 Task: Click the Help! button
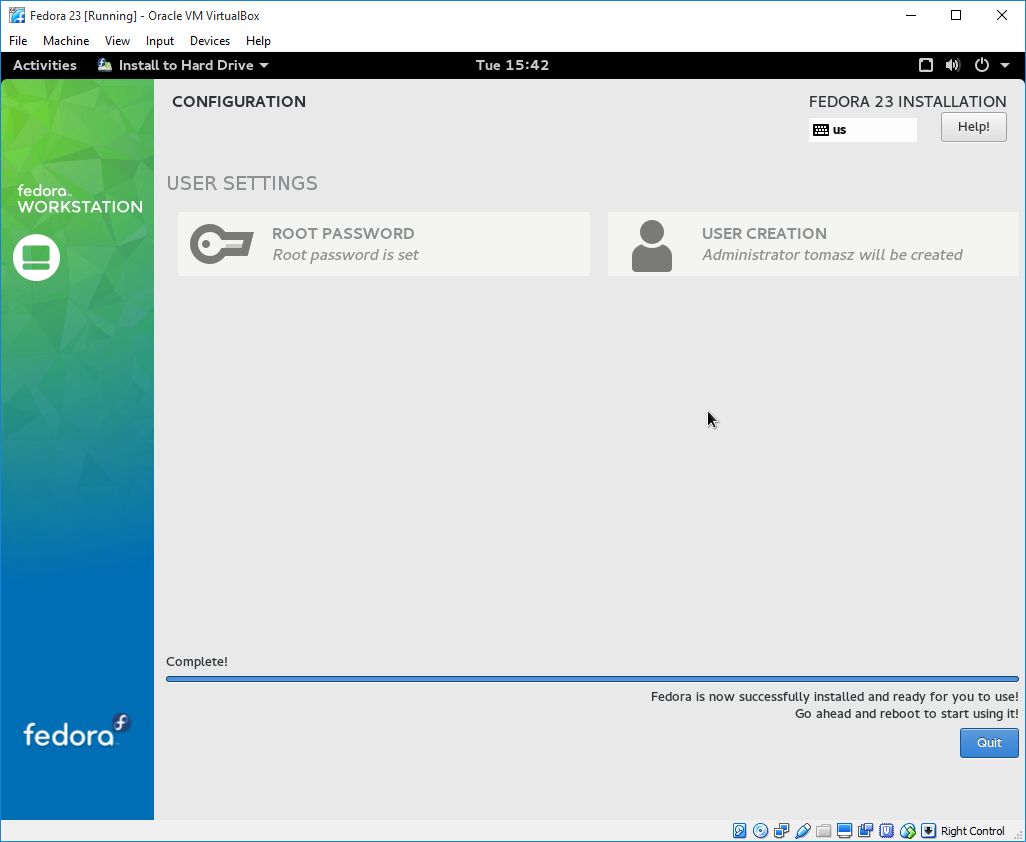tap(973, 127)
